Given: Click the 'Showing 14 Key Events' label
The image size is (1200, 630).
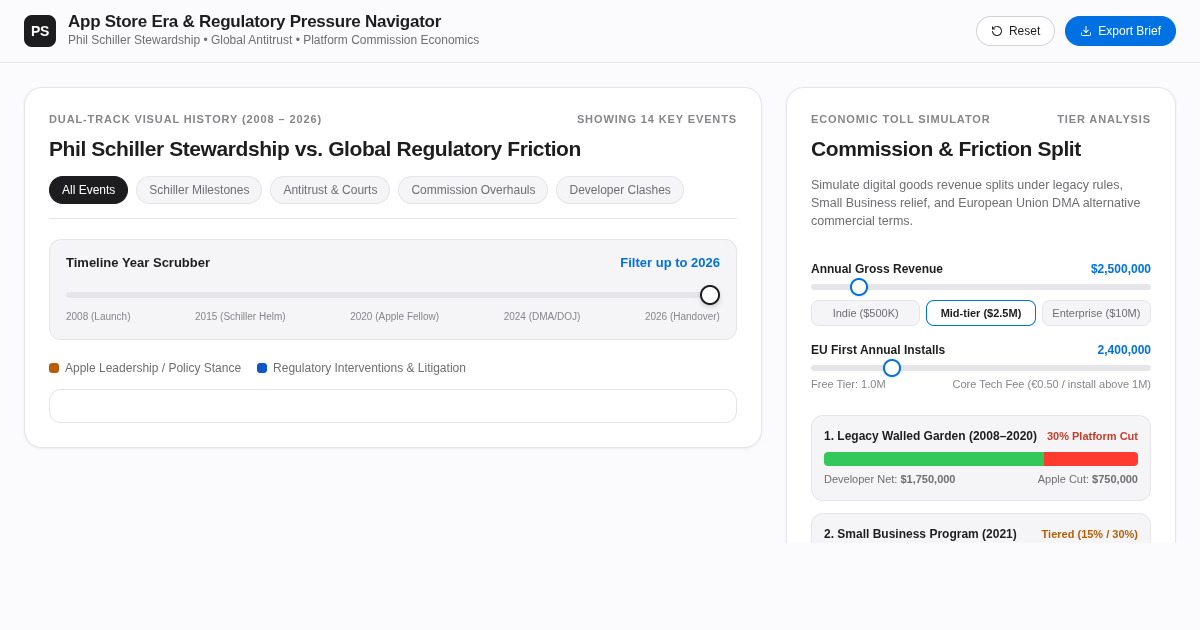Looking at the screenshot, I should click(x=657, y=119).
